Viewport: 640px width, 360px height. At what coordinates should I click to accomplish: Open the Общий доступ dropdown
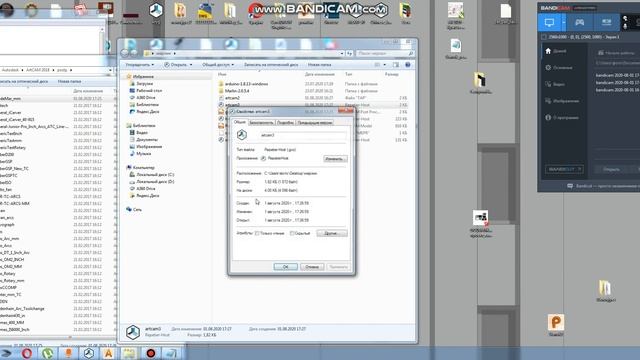[x=218, y=65]
